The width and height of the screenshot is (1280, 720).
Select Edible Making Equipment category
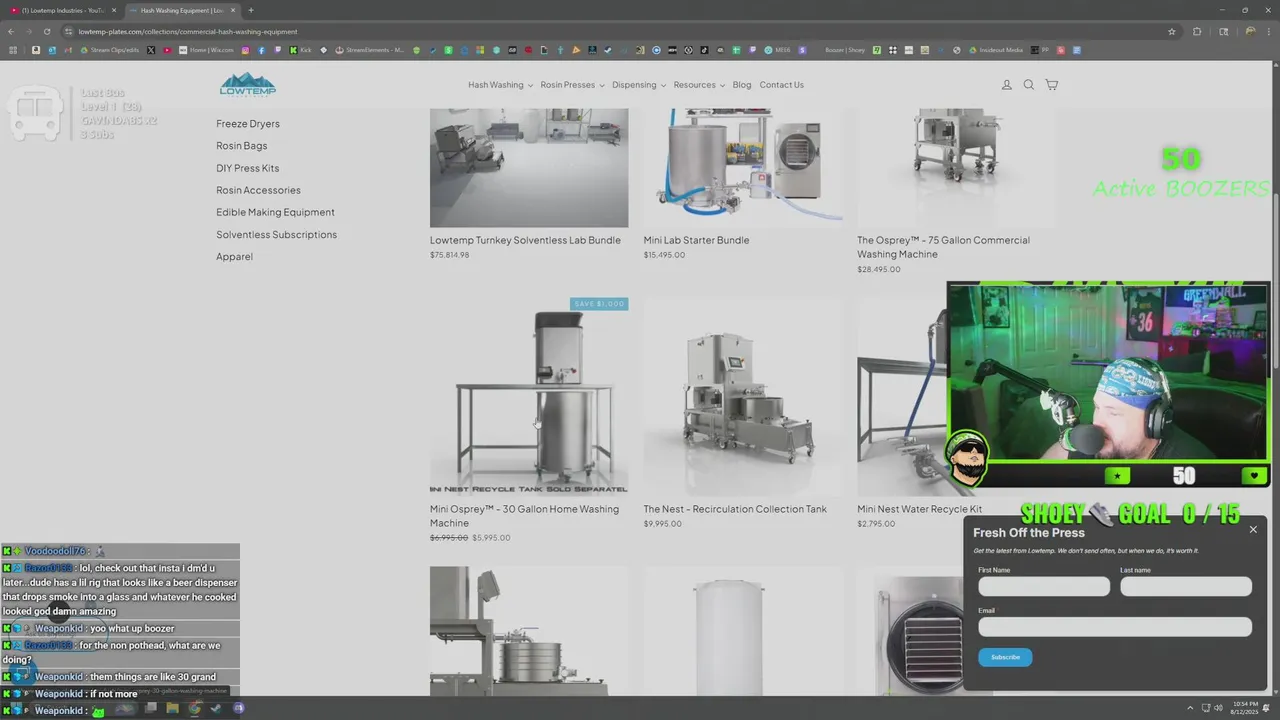click(275, 212)
